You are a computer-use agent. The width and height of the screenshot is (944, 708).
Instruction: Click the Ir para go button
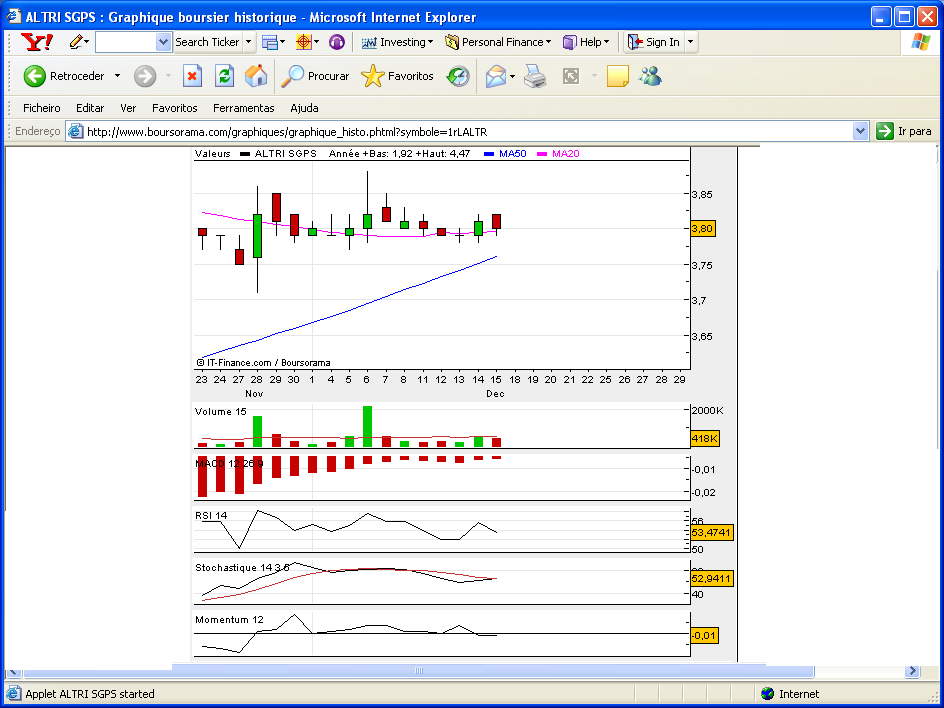(904, 131)
